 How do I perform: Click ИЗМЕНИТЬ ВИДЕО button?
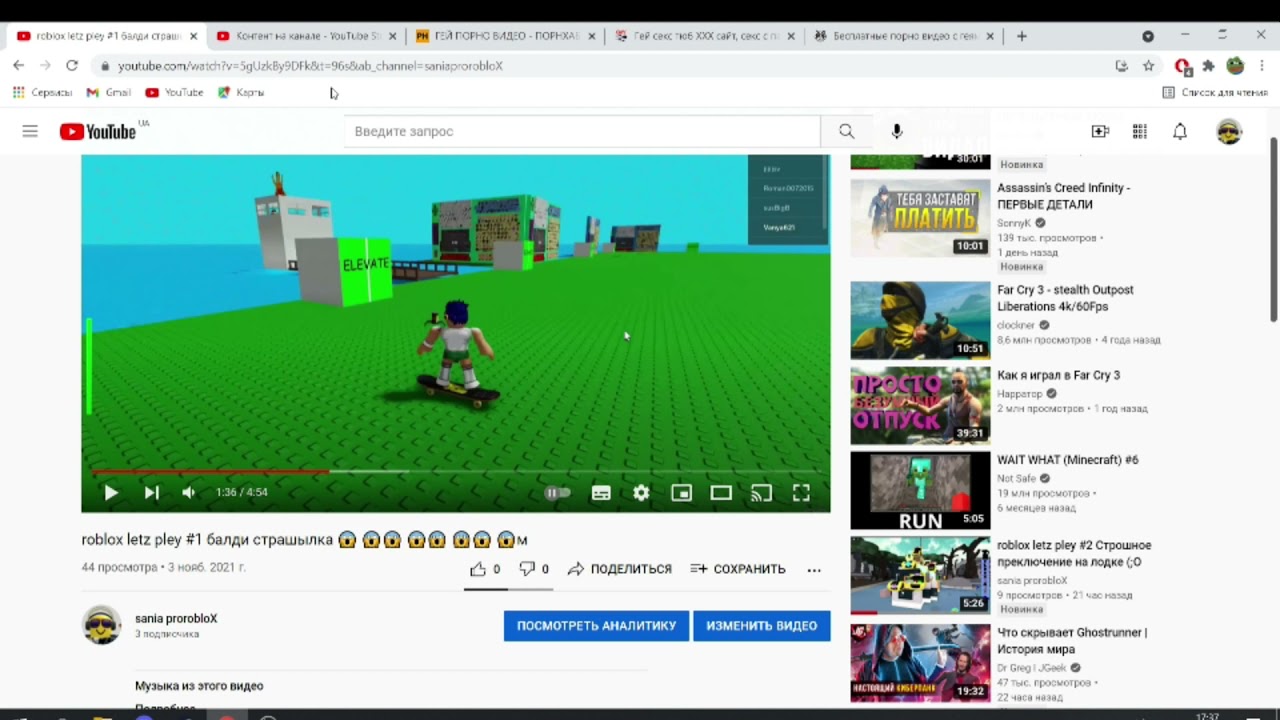coord(762,626)
